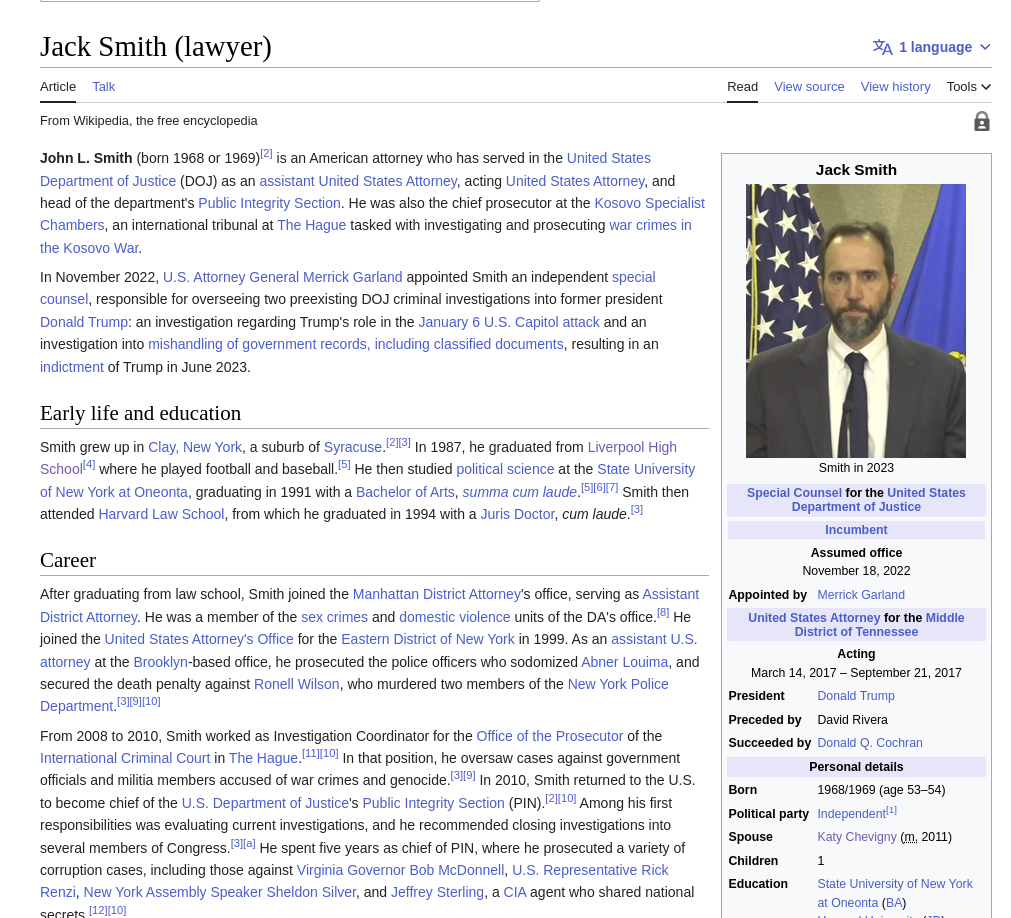Expand the 1 language dropdown
Image resolution: width=1011 pixels, height=918 pixels.
[x=932, y=47]
